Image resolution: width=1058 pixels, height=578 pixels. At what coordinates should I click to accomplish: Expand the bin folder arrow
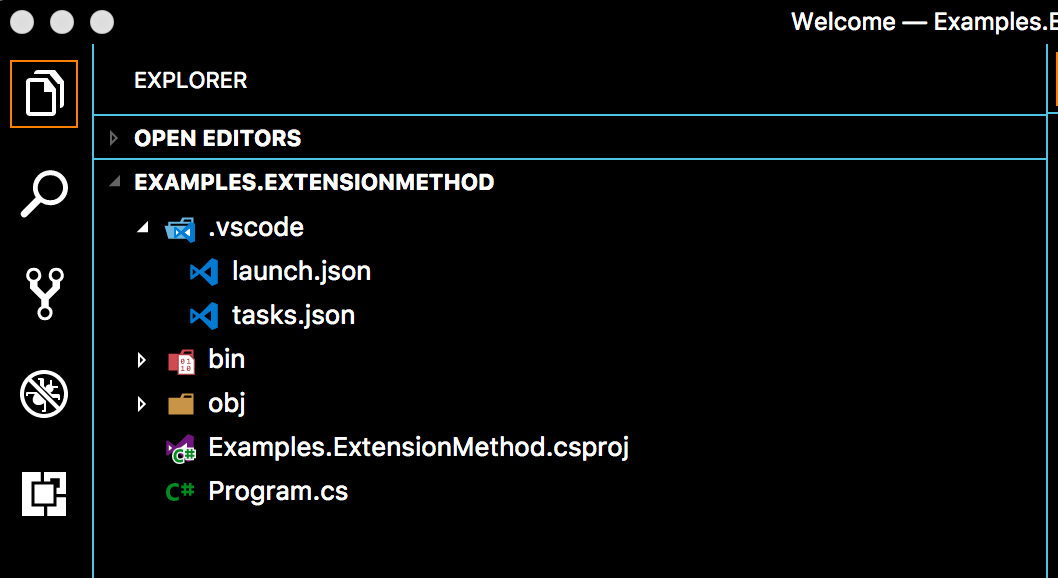(x=142, y=360)
